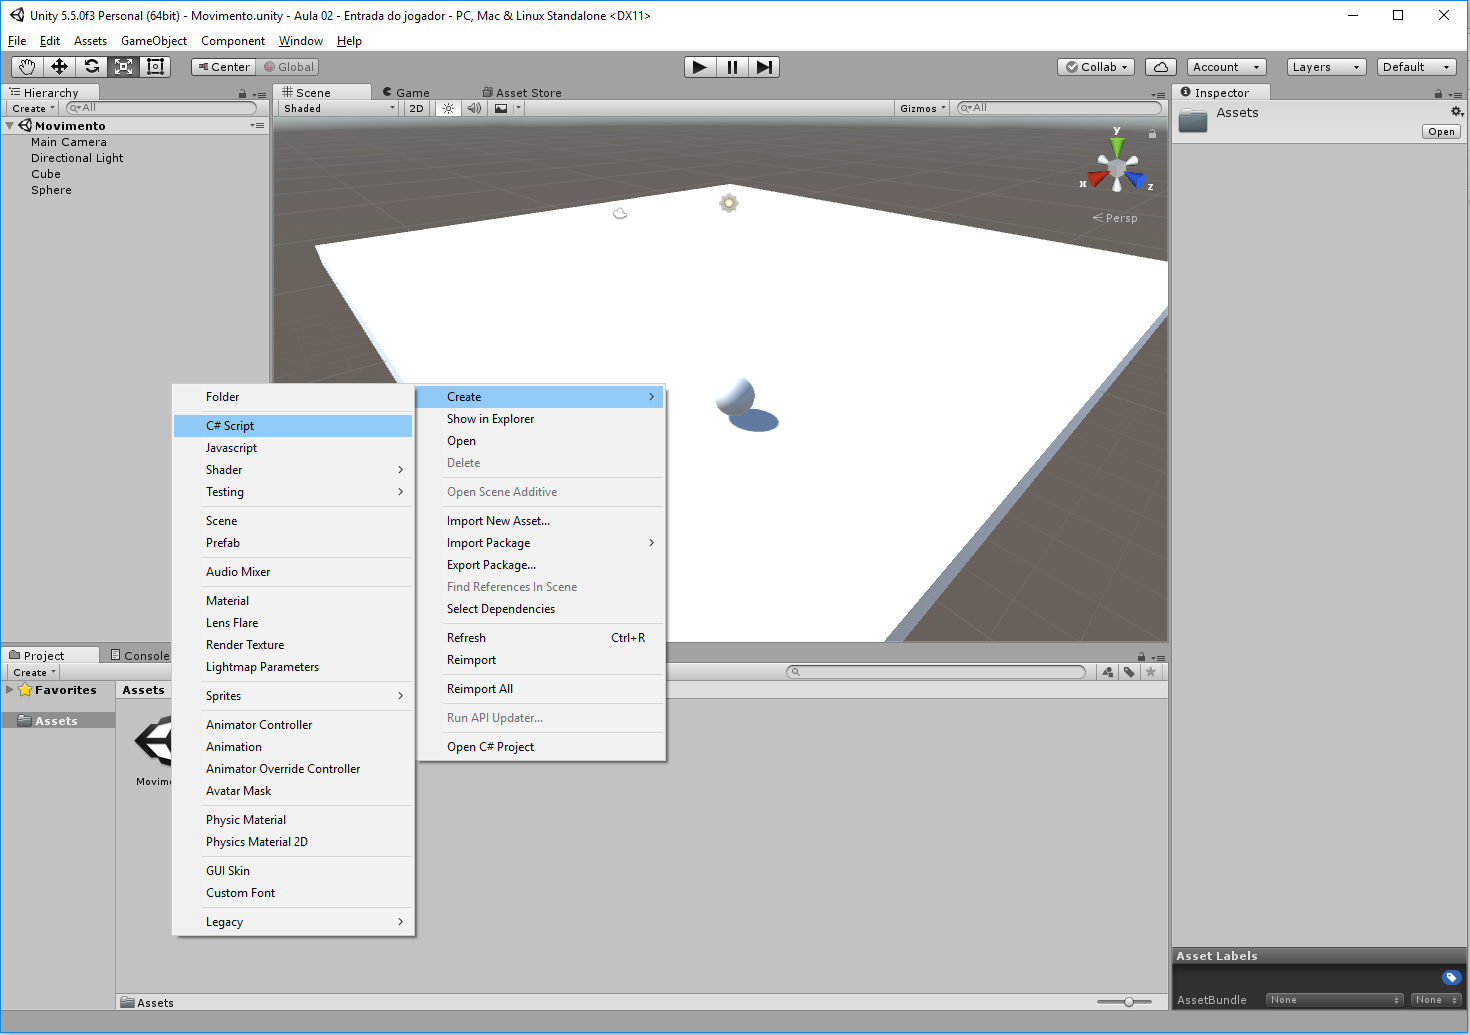Select the Move tool
Viewport: 1470px width, 1035px height.
[x=59, y=67]
